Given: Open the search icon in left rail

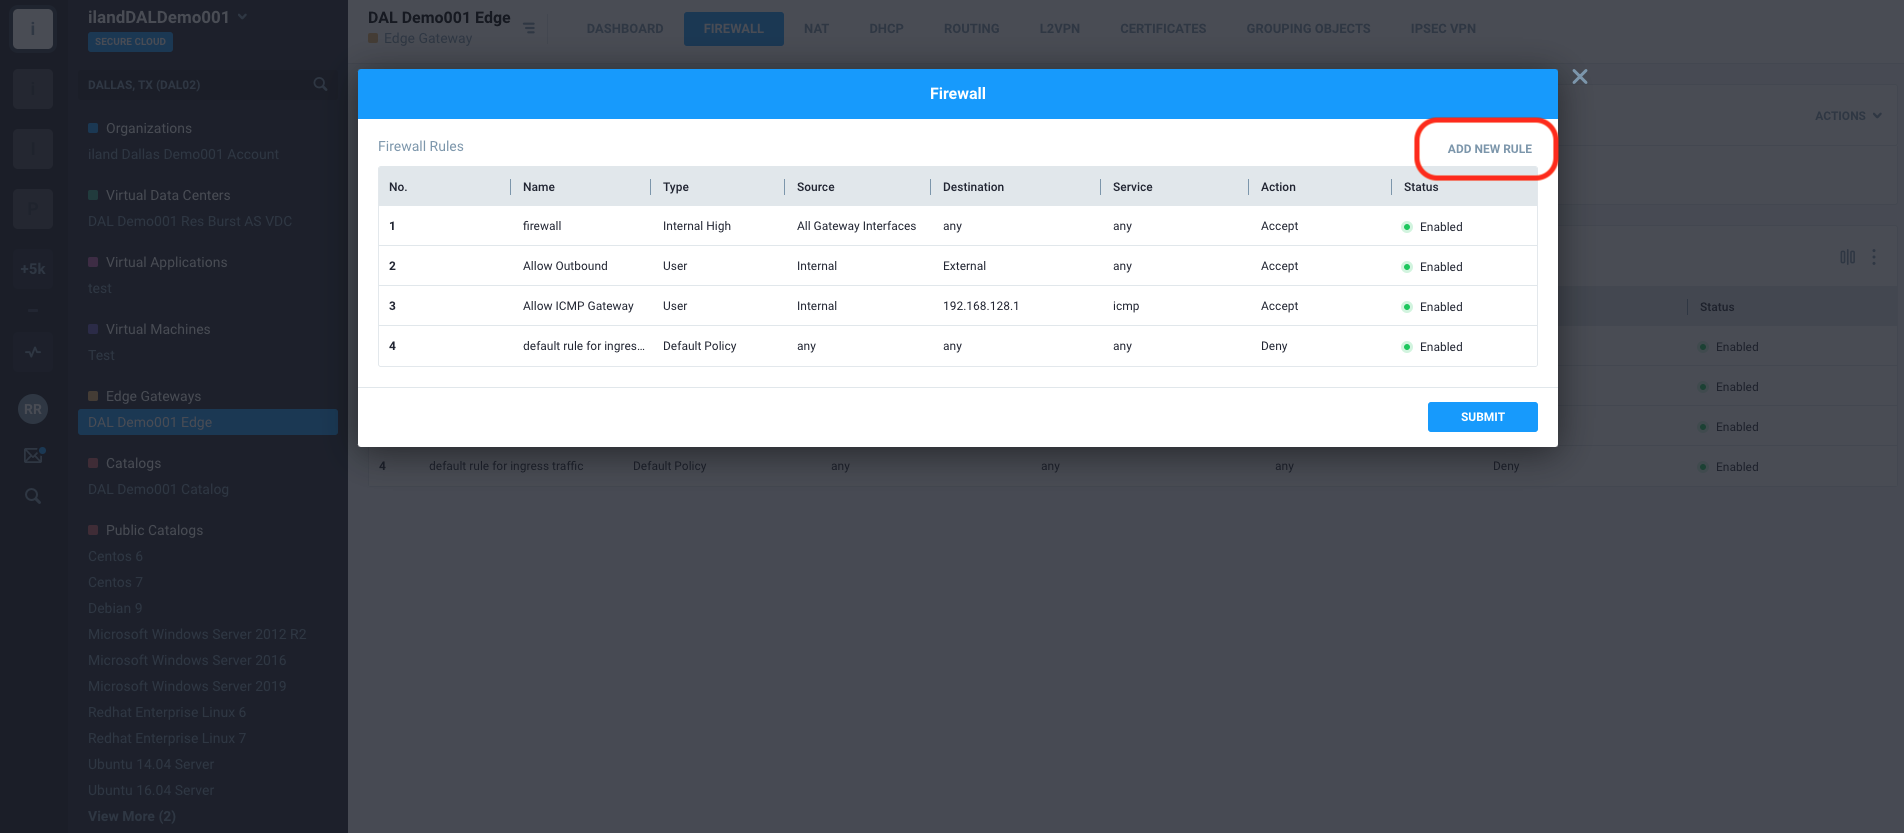Looking at the screenshot, I should 33,496.
